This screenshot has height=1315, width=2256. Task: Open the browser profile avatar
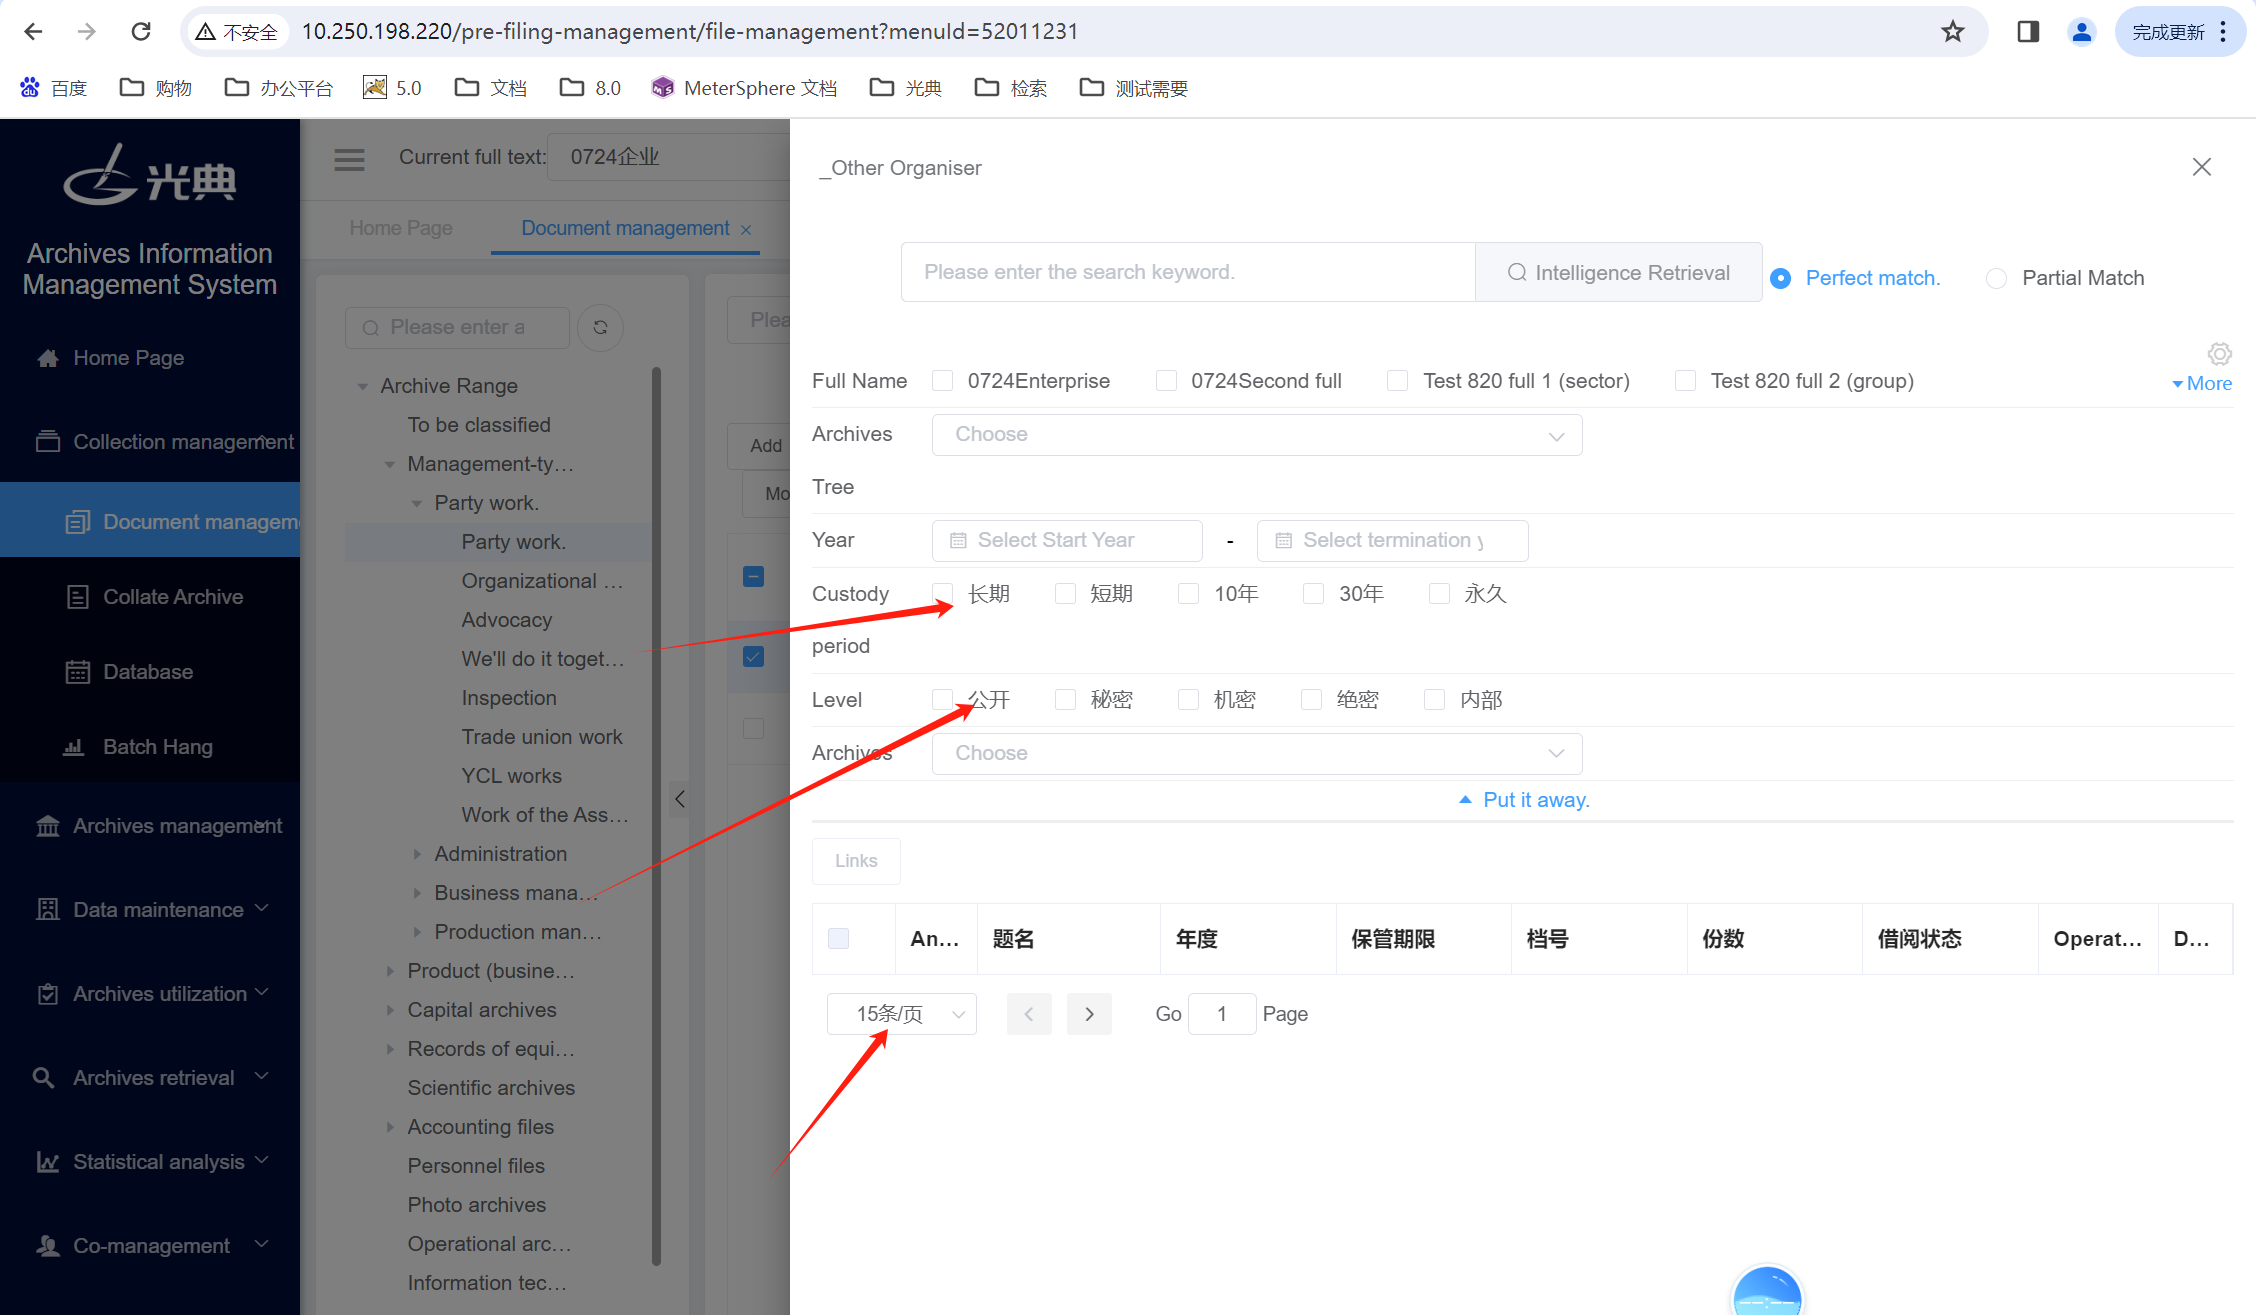(2081, 32)
